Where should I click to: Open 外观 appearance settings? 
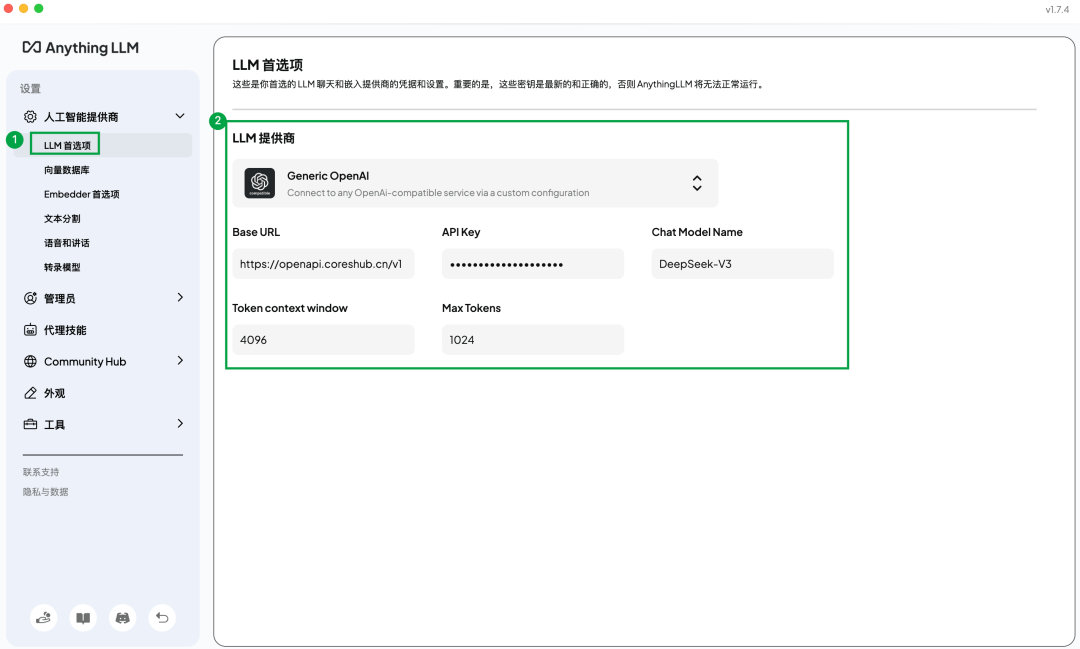tap(54, 393)
